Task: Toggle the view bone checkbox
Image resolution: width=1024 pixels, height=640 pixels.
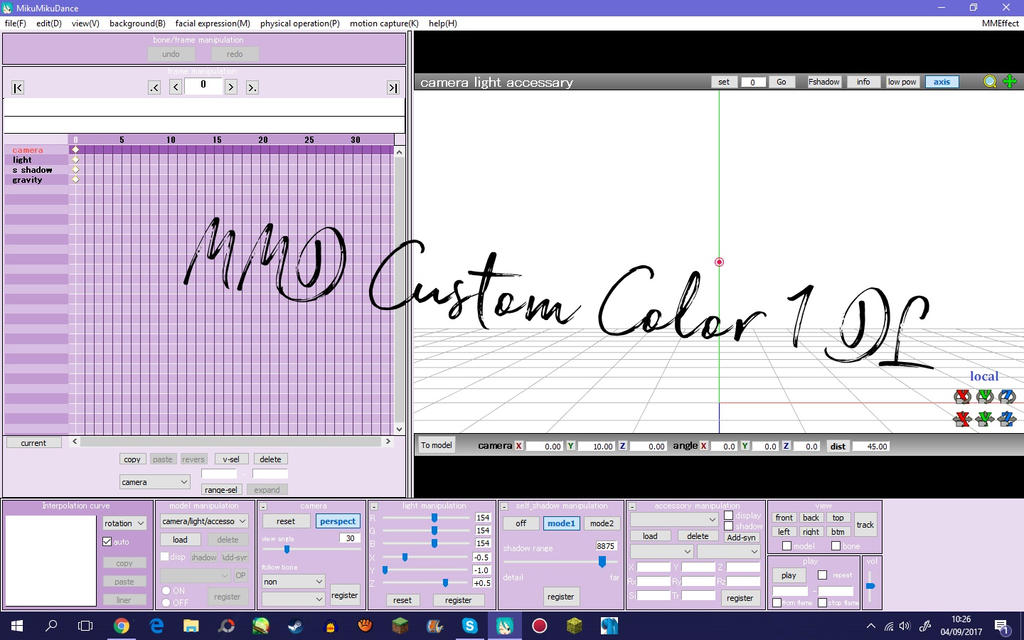Action: (835, 546)
